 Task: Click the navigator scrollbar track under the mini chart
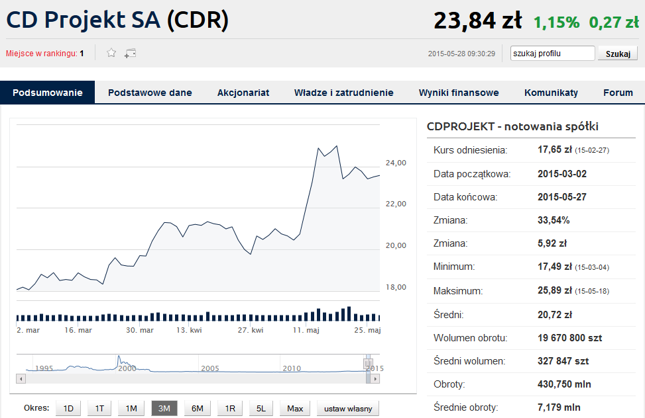pos(196,379)
